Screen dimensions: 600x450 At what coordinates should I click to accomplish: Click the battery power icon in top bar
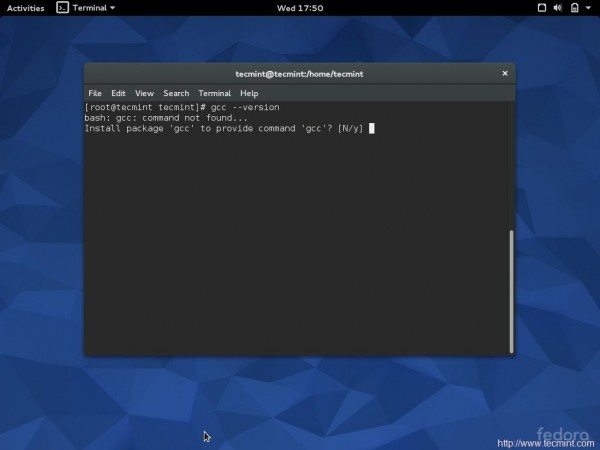click(x=572, y=7)
